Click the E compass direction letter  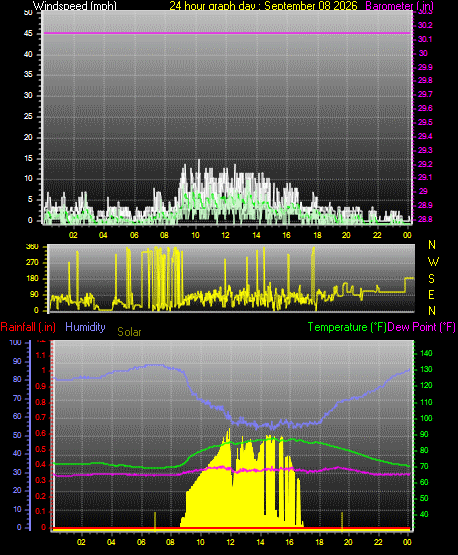pyautogui.click(x=431, y=294)
